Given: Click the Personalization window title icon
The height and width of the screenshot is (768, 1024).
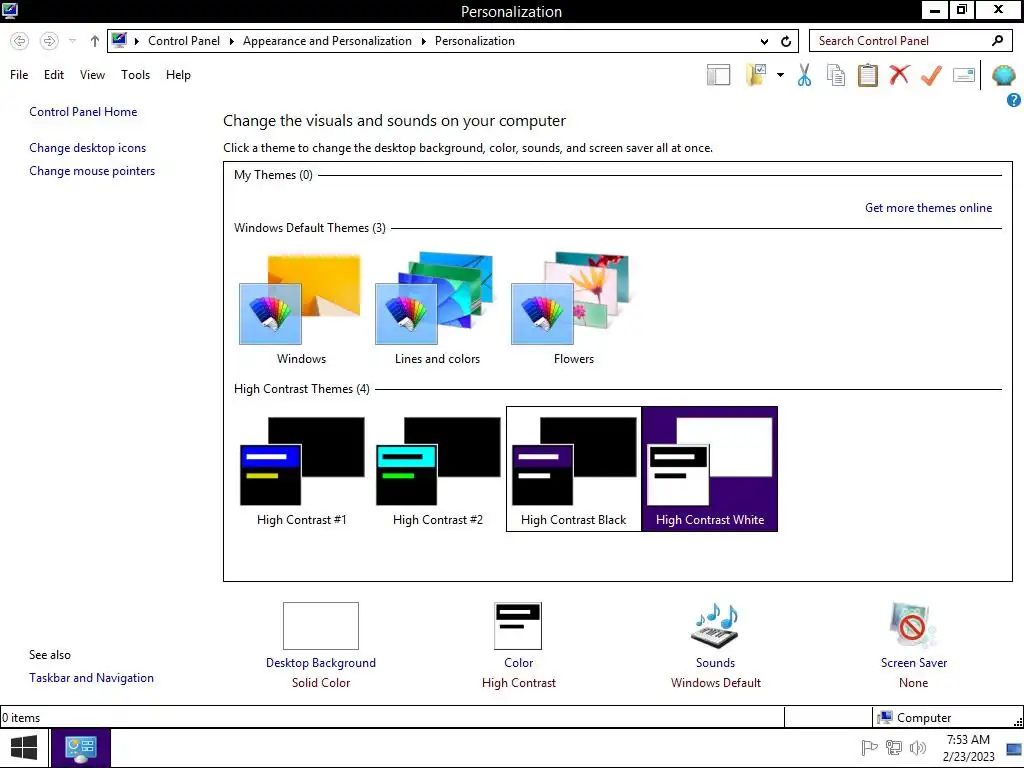Looking at the screenshot, I should 10,10.
